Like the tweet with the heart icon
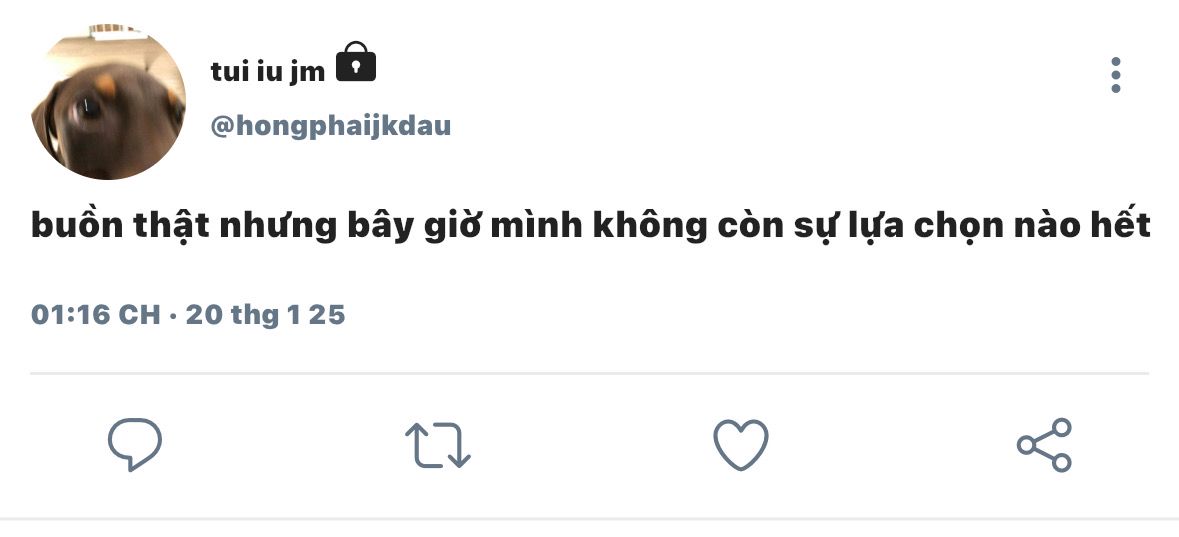This screenshot has width=1179, height=537. pyautogui.click(x=741, y=444)
